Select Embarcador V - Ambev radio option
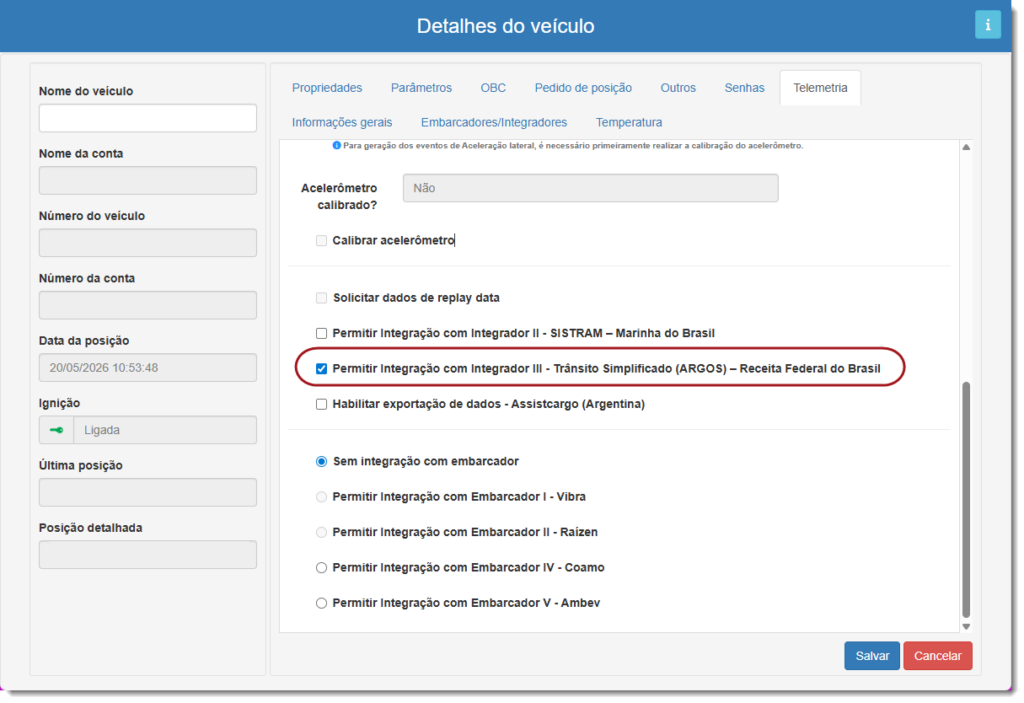 coord(321,603)
